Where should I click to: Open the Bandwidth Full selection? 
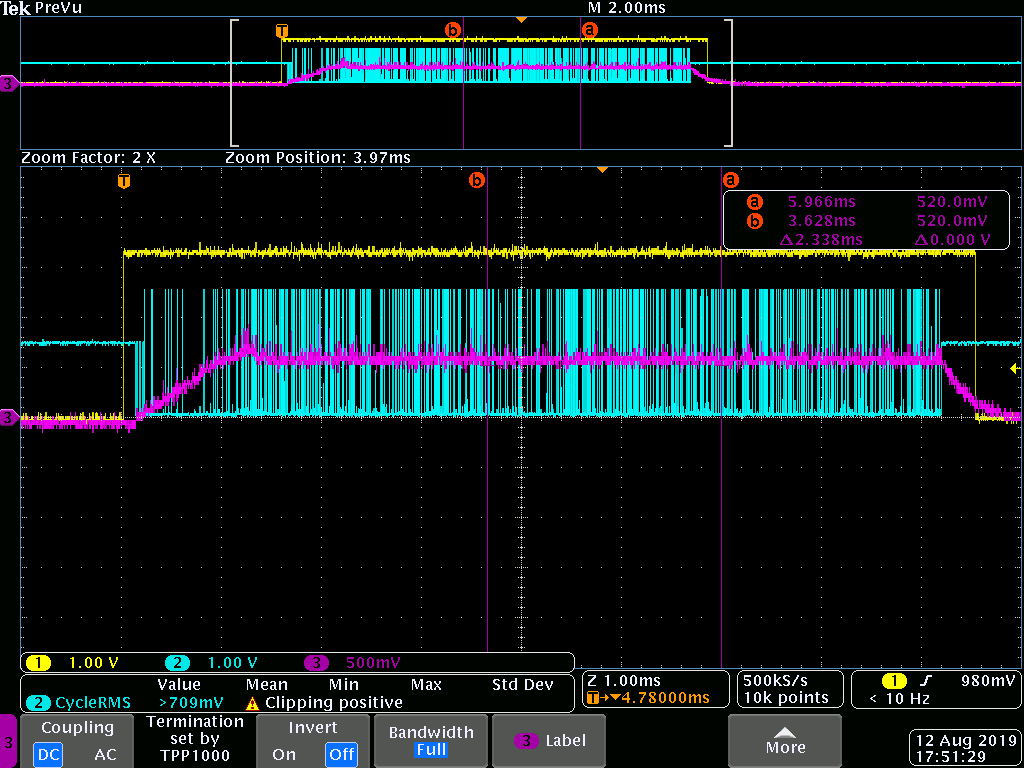(431, 741)
